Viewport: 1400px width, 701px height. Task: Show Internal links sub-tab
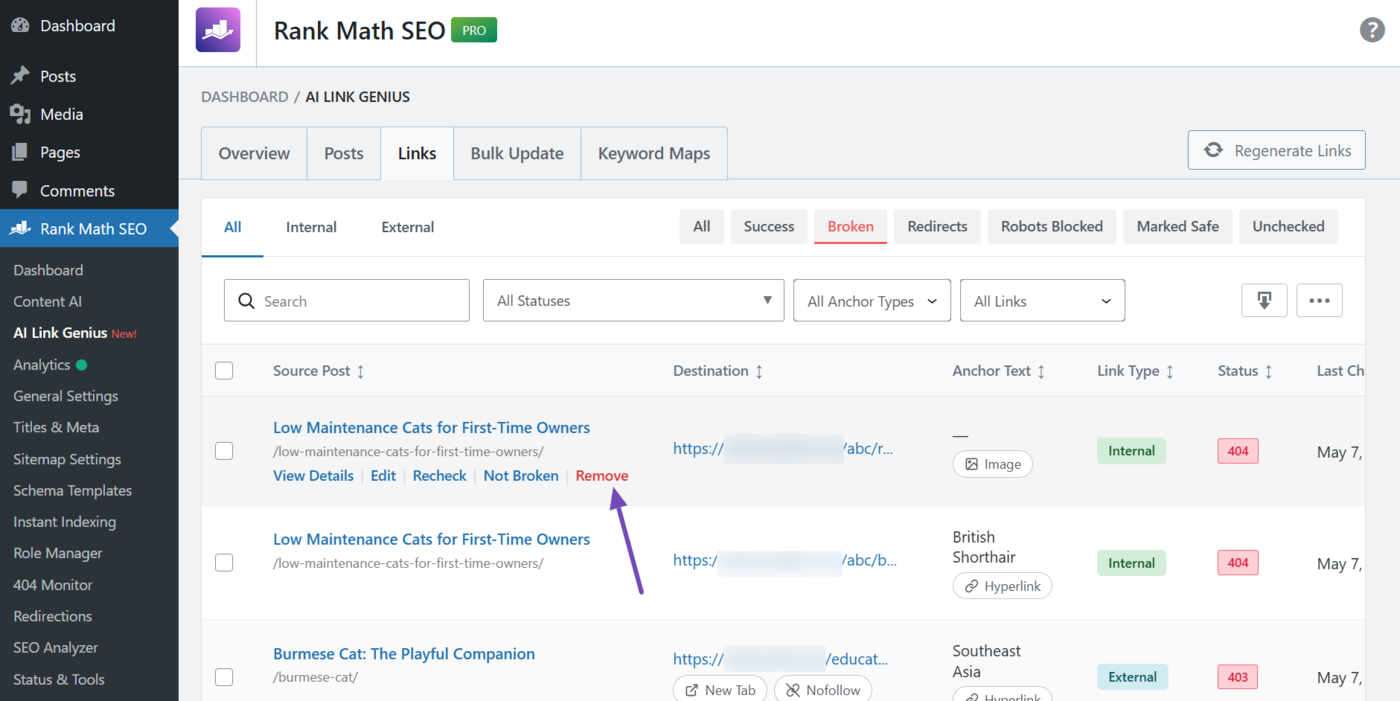pyautogui.click(x=311, y=227)
